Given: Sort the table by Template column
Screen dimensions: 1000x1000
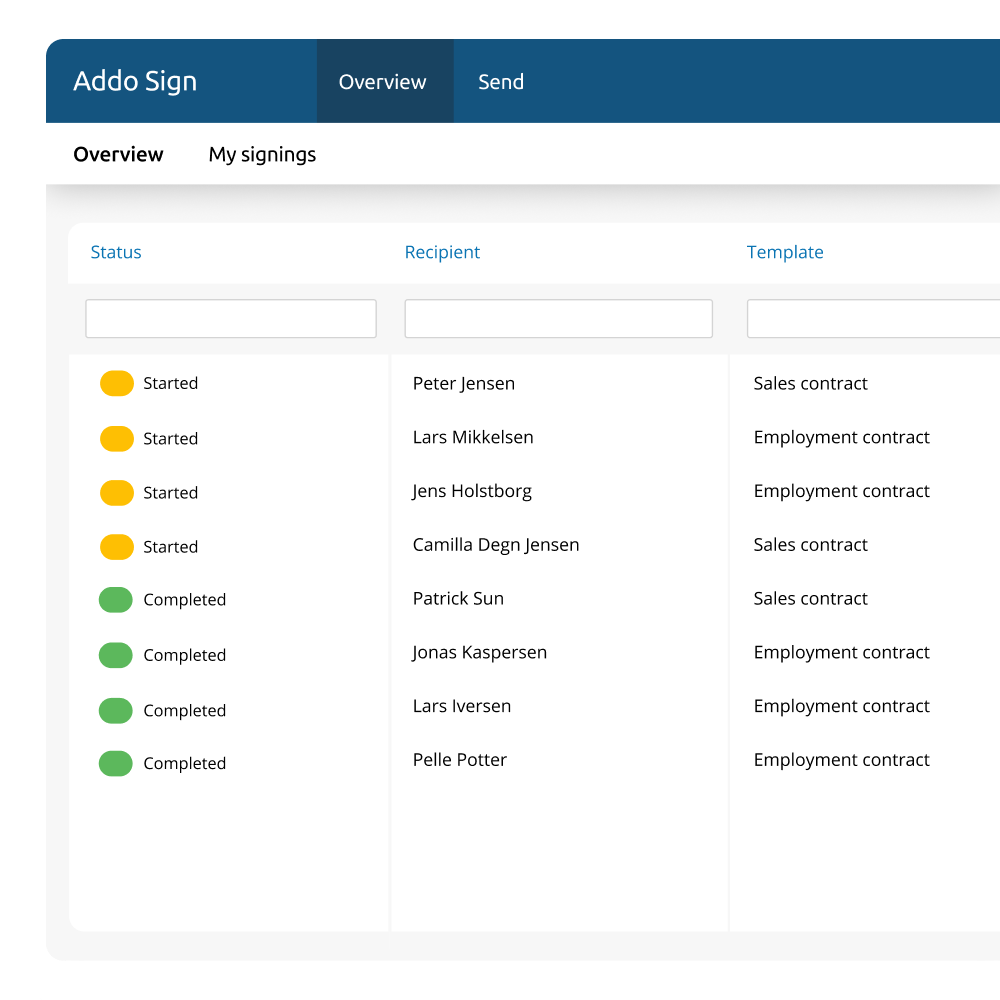Looking at the screenshot, I should pos(785,252).
